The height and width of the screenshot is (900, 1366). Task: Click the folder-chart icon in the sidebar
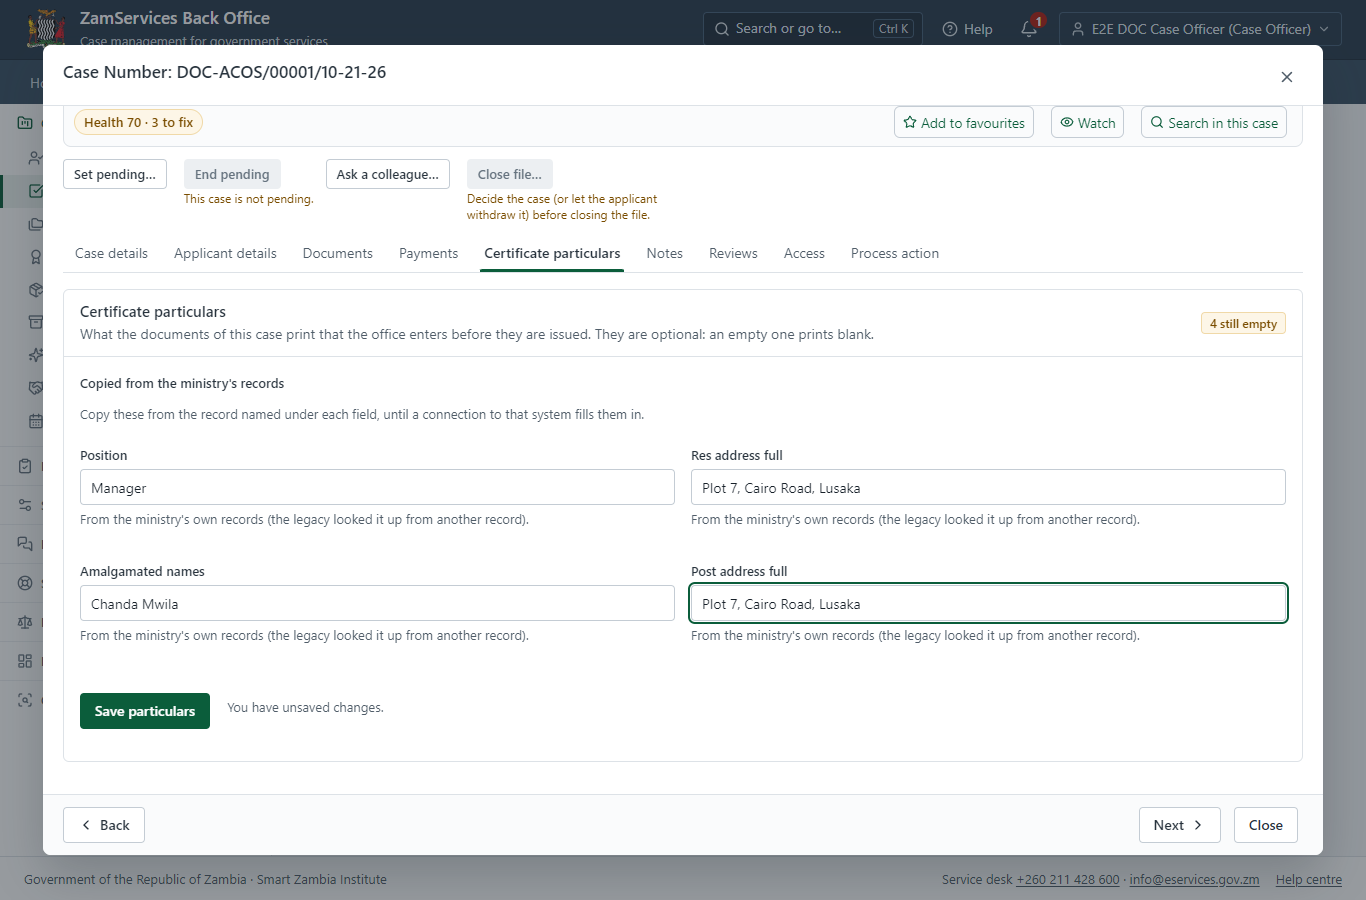26,122
